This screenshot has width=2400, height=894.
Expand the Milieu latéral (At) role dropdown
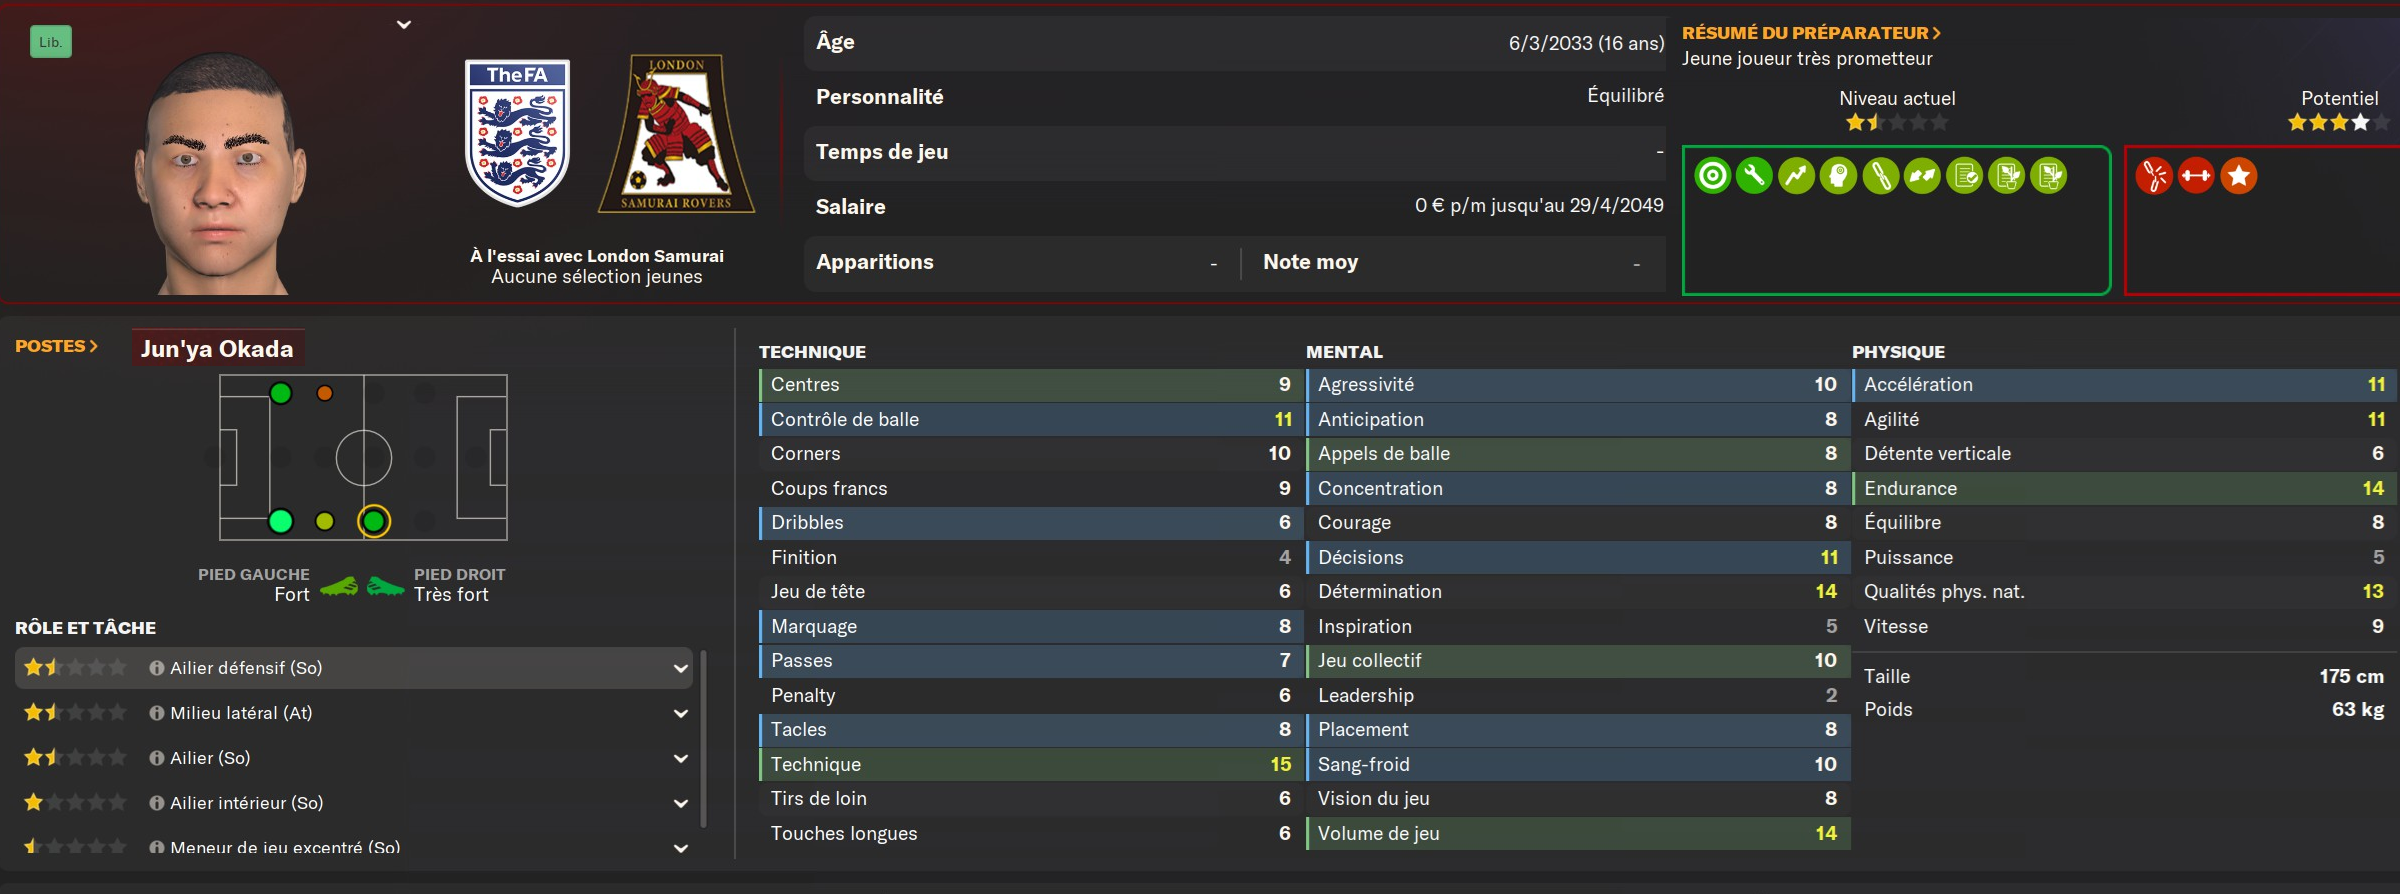(681, 713)
